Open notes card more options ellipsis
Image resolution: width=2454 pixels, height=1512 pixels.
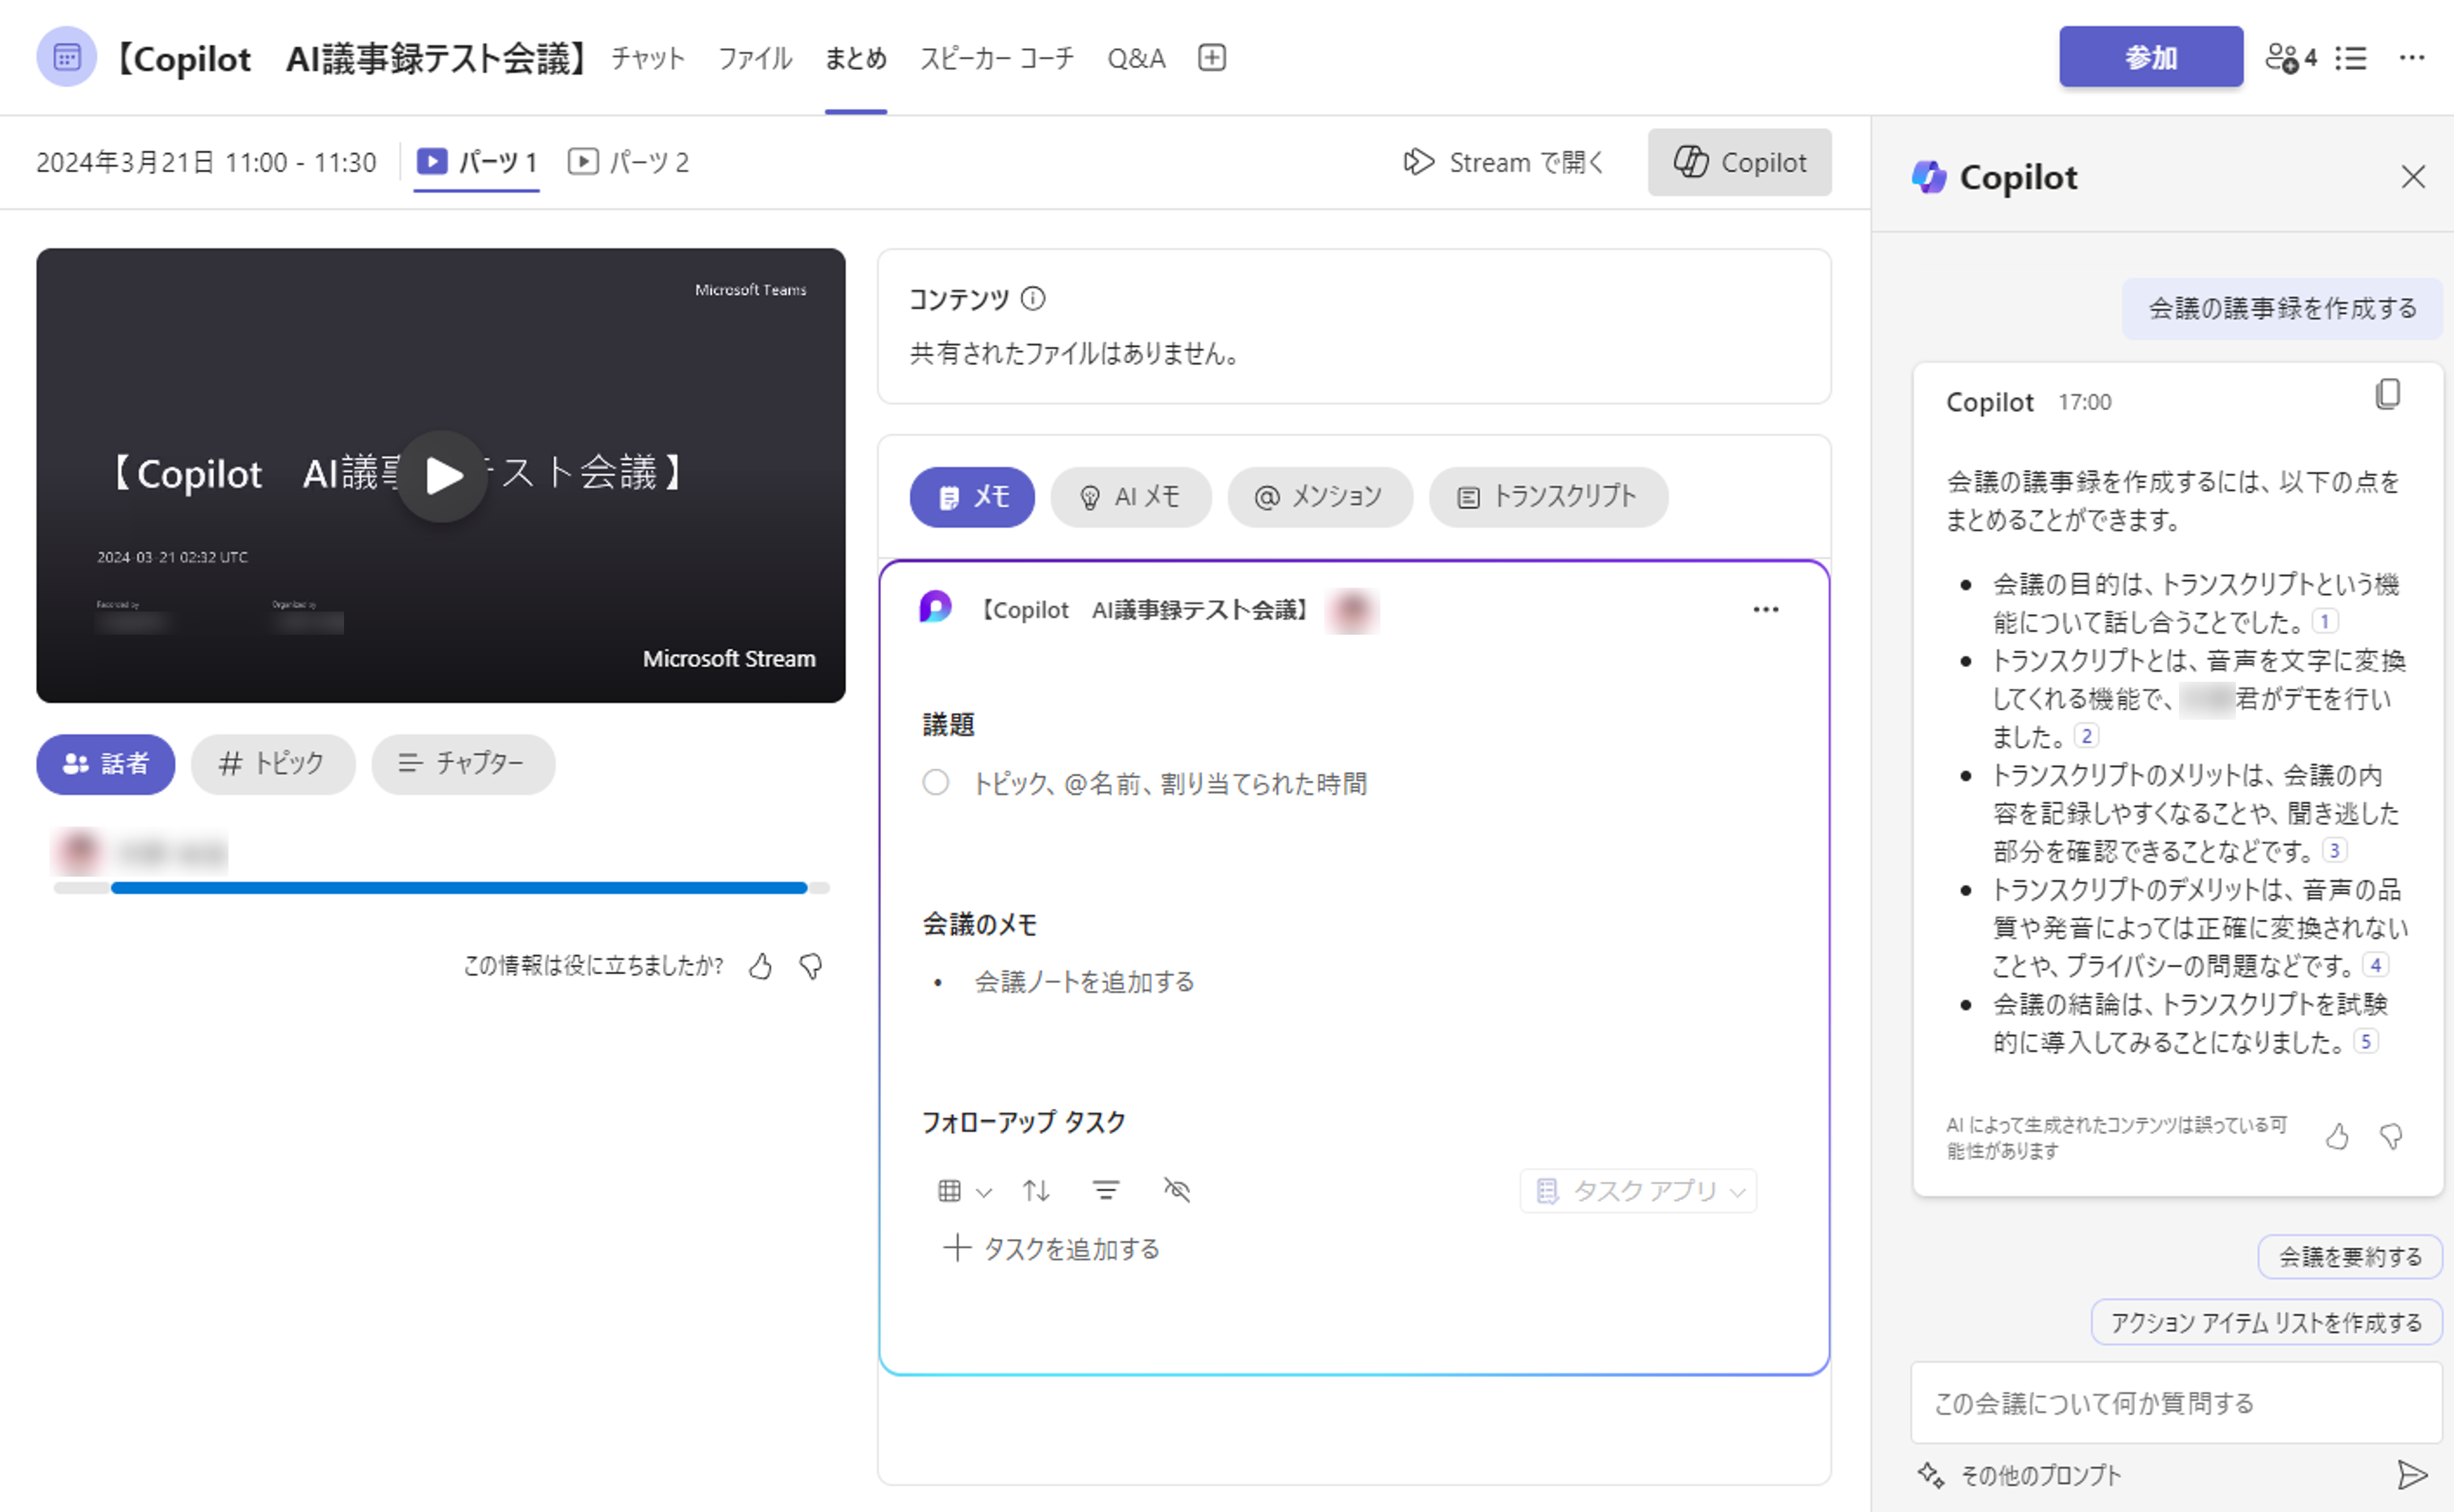click(x=1765, y=609)
